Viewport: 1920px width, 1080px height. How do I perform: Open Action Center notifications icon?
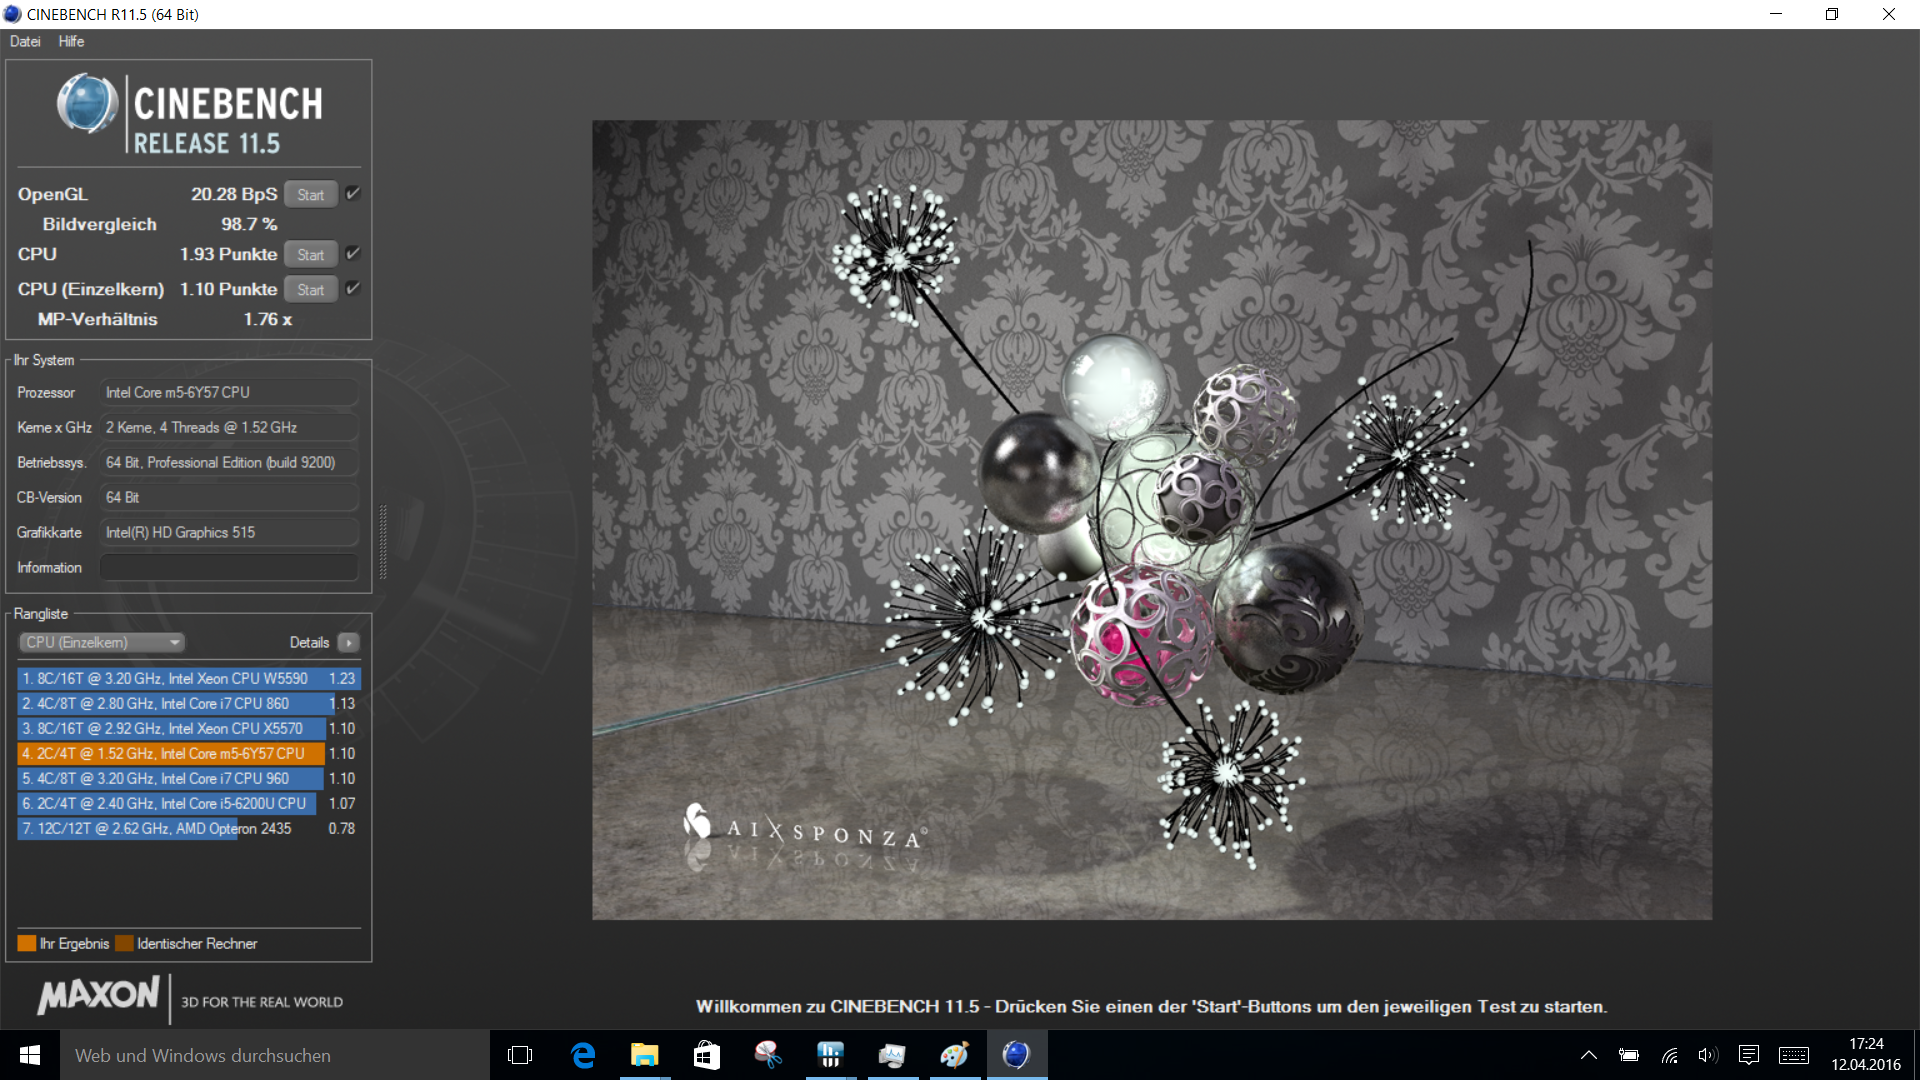pyautogui.click(x=1748, y=1055)
